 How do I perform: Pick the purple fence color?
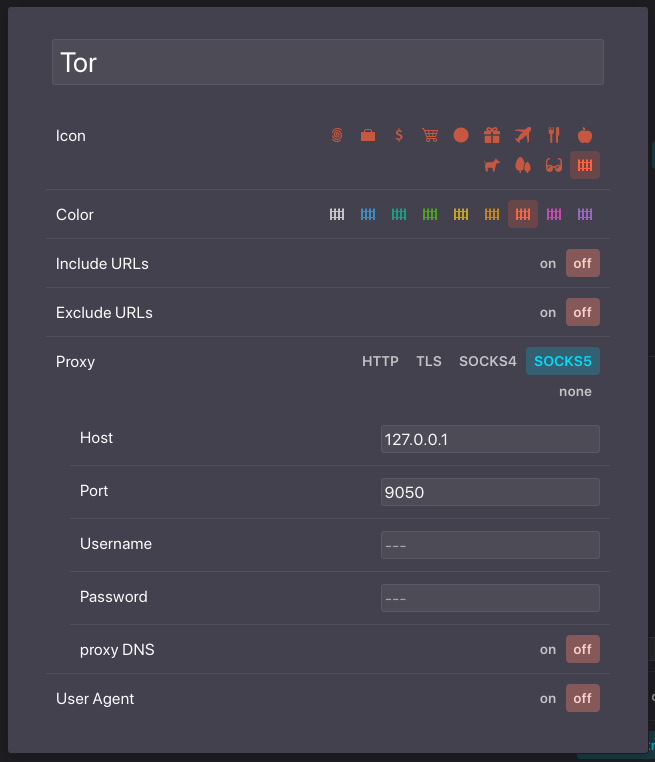(x=585, y=214)
